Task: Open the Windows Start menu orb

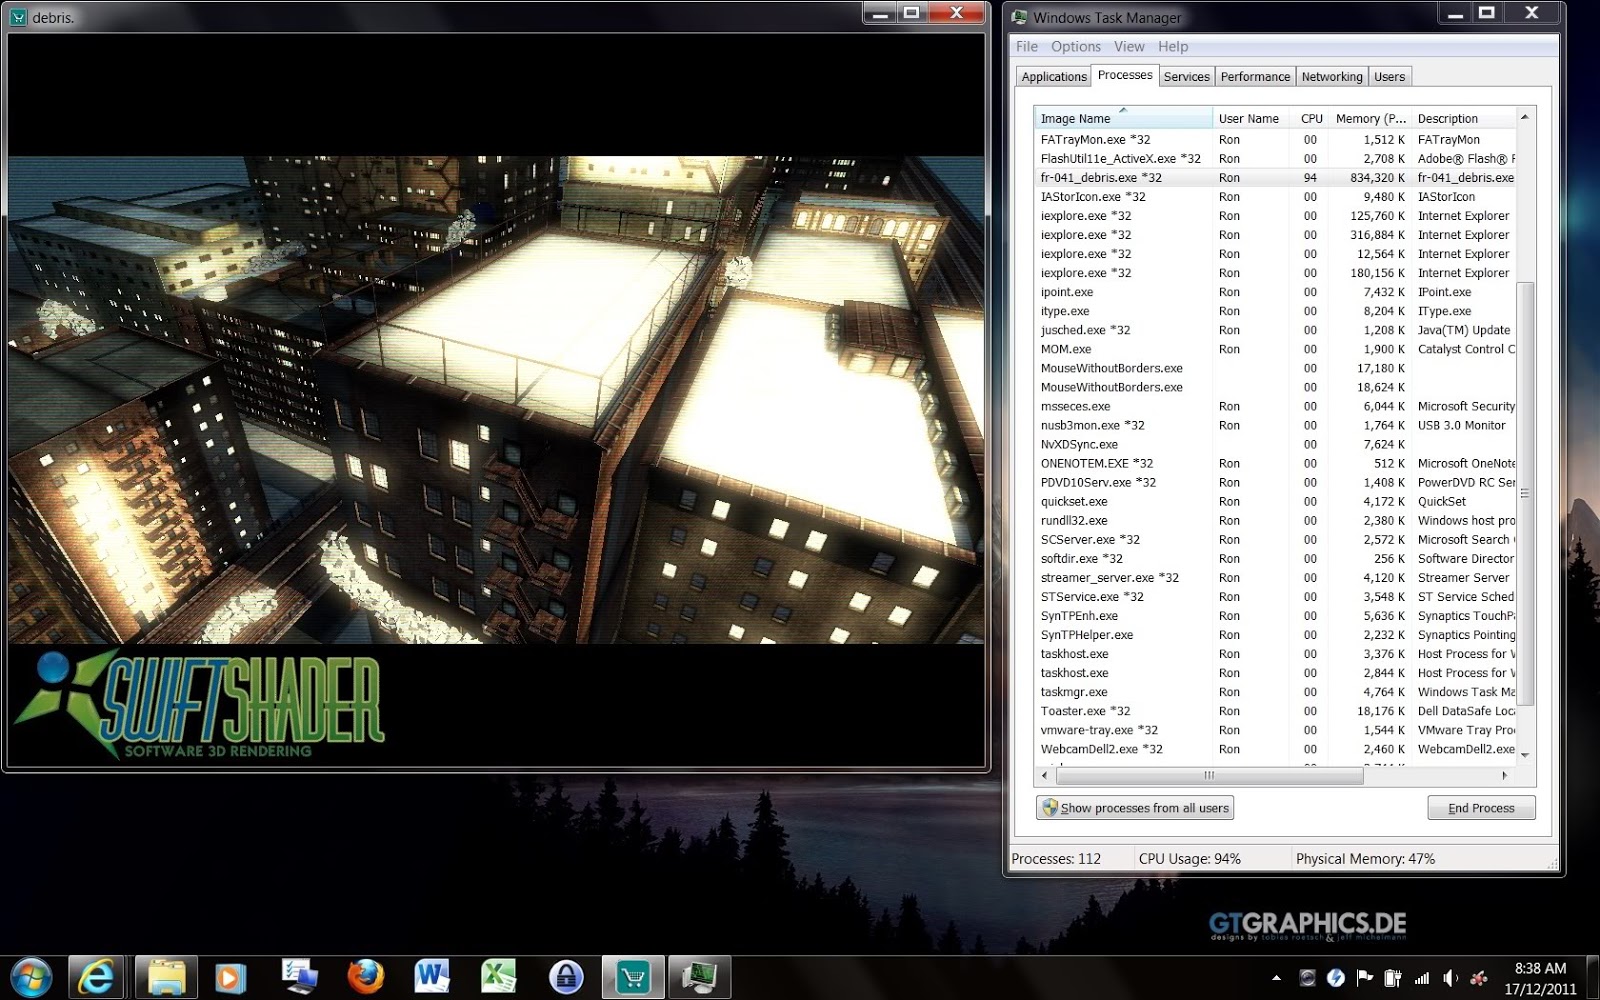Action: coord(29,977)
